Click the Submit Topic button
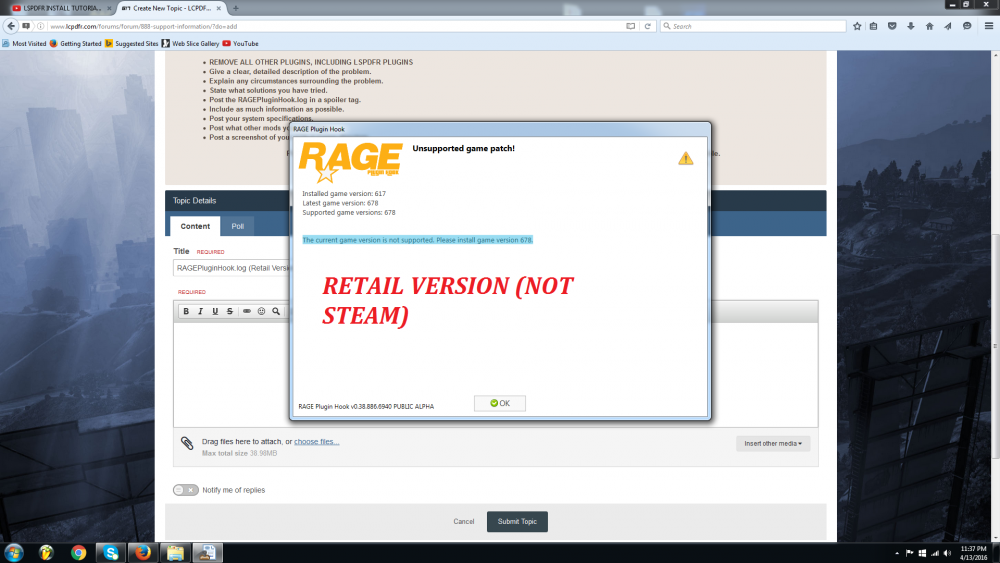This screenshot has width=1000, height=563. pos(517,522)
